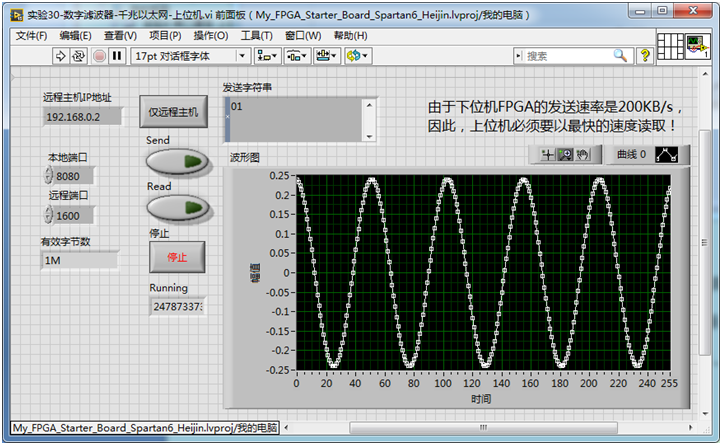The height and width of the screenshot is (445, 722).
Task: Click the LabVIEW title bar icon
Action: coord(17,15)
